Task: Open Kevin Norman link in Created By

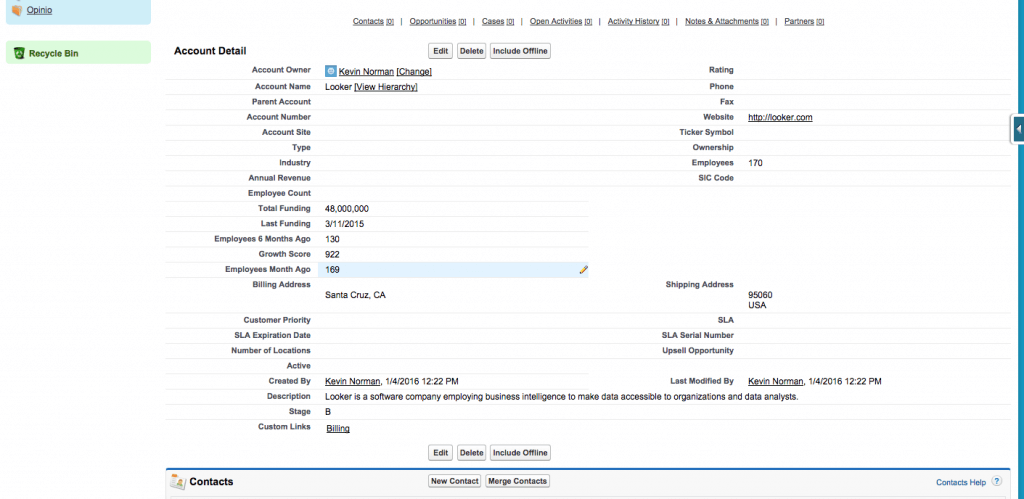Action: pyautogui.click(x=353, y=381)
